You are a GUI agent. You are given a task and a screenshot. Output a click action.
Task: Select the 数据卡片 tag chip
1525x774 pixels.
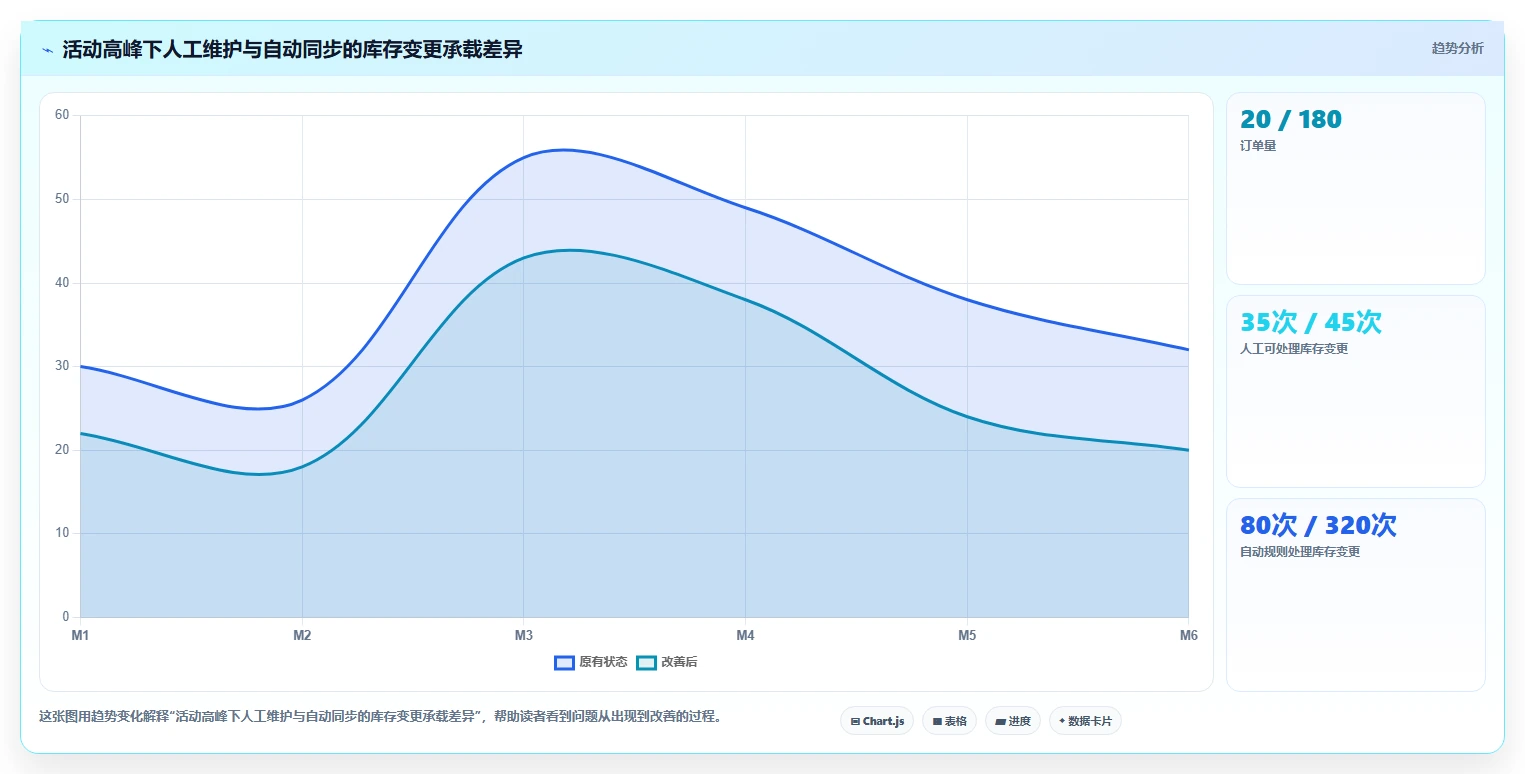[1085, 721]
